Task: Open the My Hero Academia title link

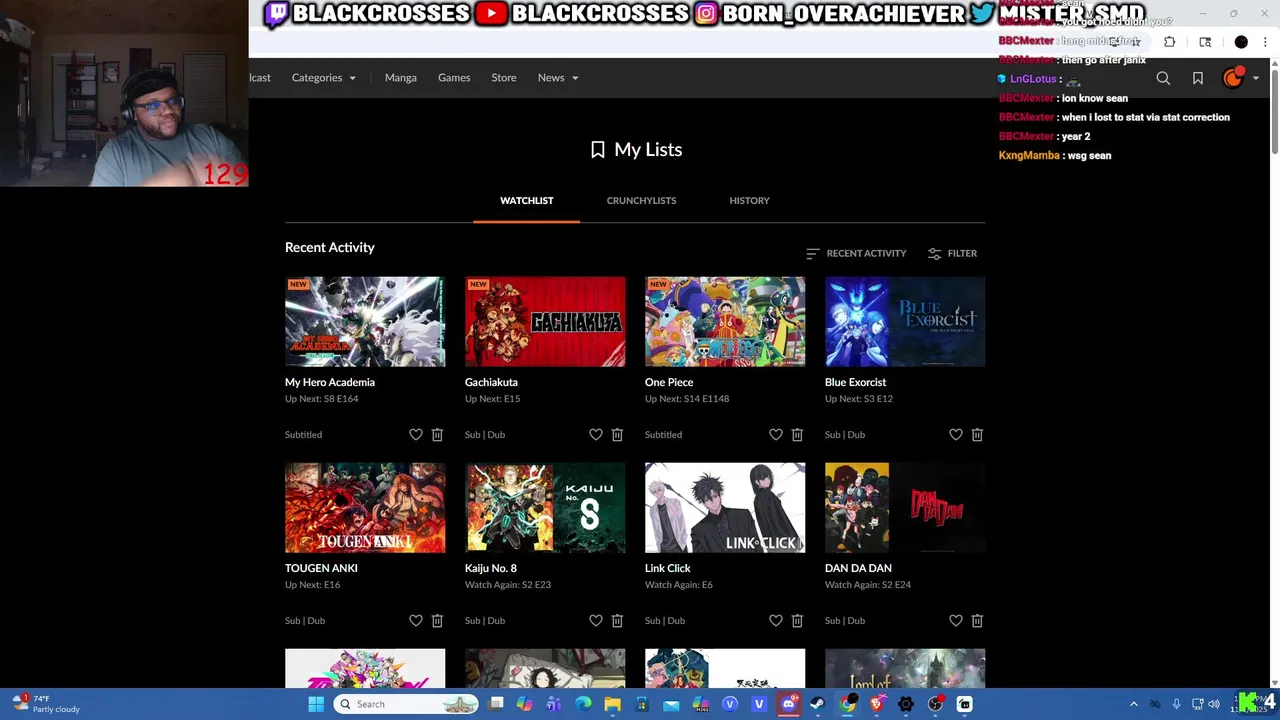Action: coord(330,382)
